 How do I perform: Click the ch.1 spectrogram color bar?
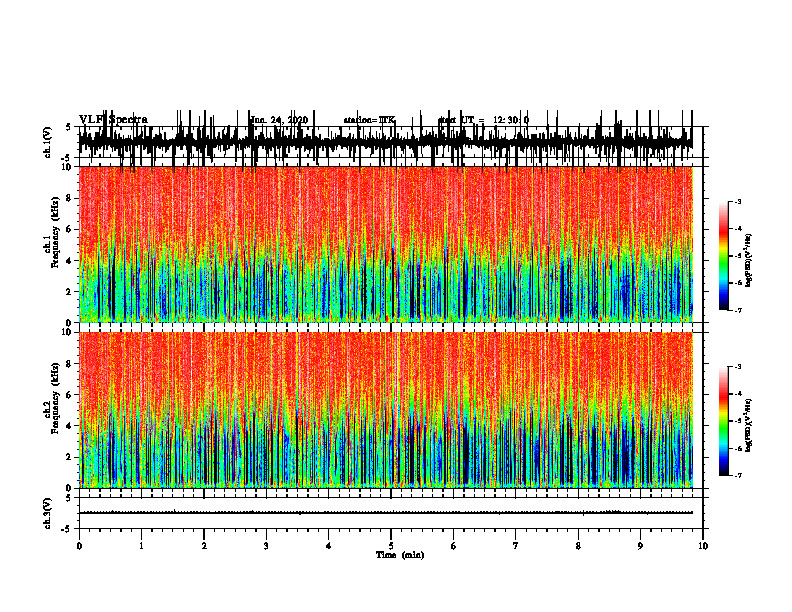coord(724,256)
